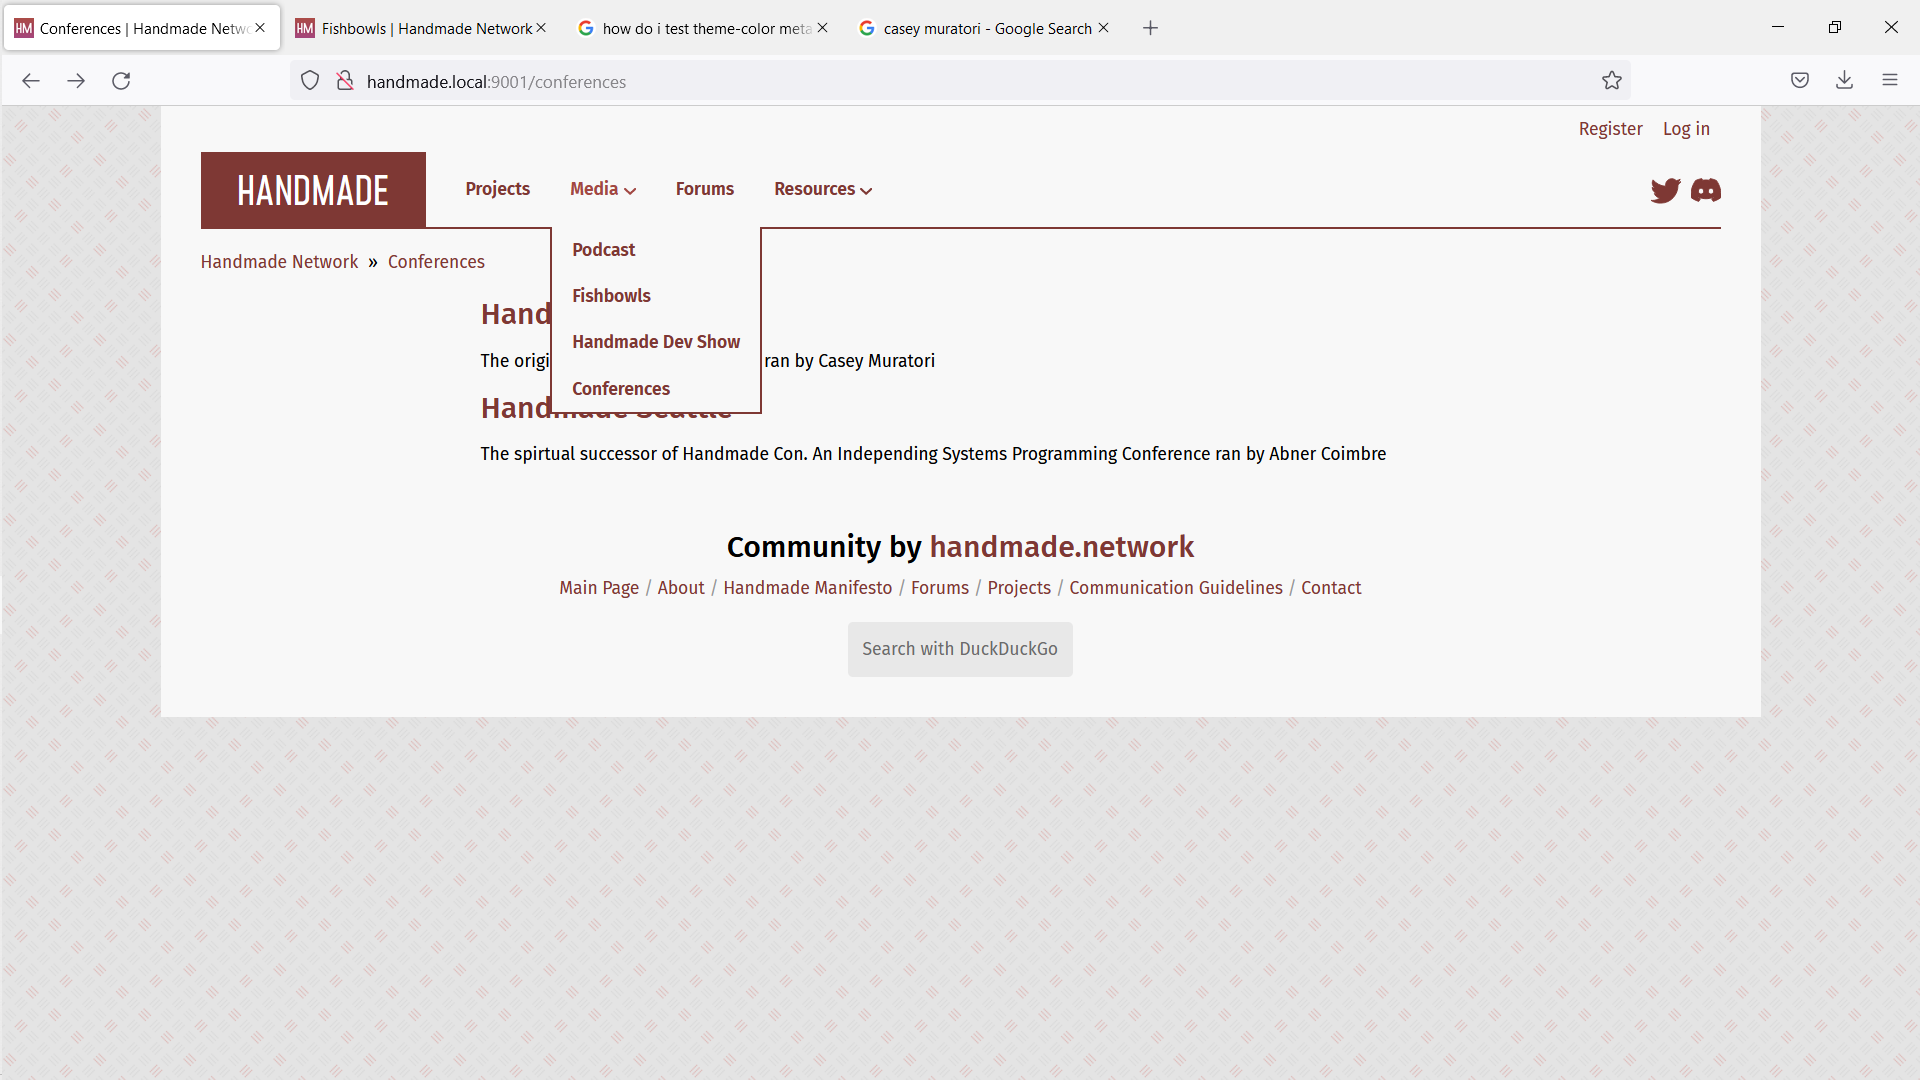
Task: Open Handmade Manifesto footer link
Action: [807, 588]
